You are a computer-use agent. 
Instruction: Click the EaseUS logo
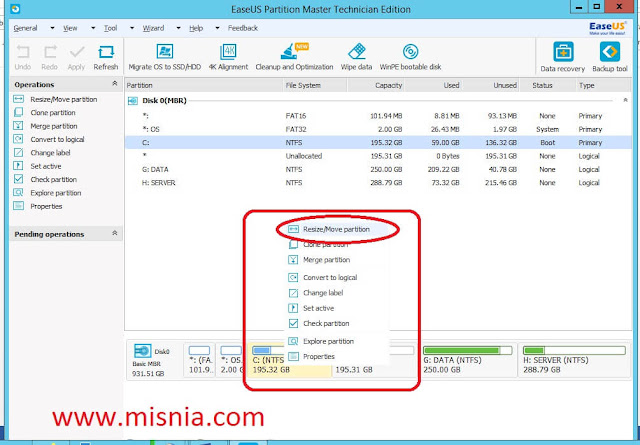pyautogui.click(x=607, y=28)
